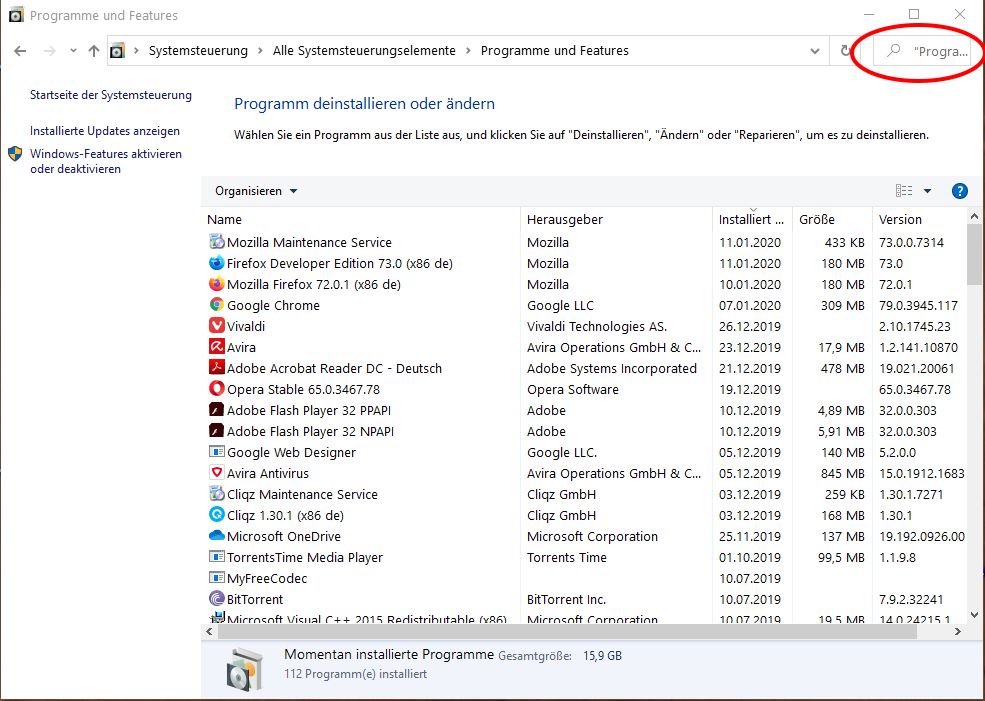The width and height of the screenshot is (985, 701).
Task: Click the version 79.0.3945.117 cell
Action: pos(918,306)
